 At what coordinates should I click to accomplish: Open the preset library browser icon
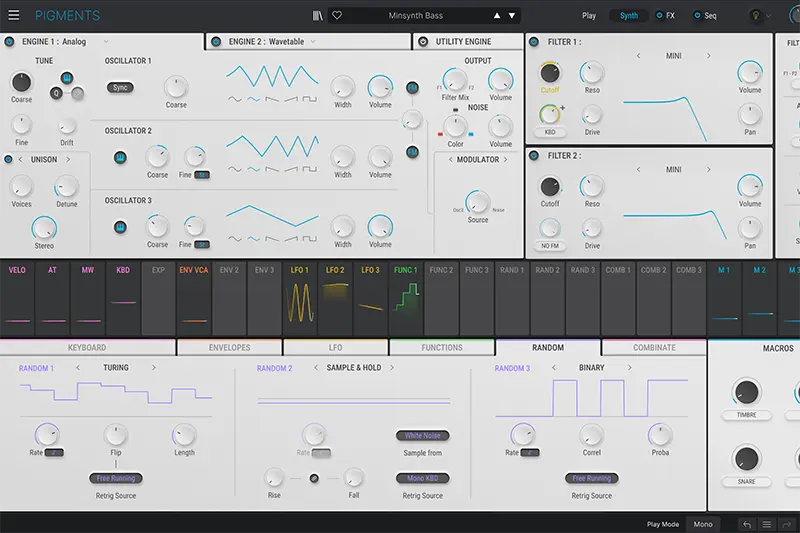click(318, 16)
